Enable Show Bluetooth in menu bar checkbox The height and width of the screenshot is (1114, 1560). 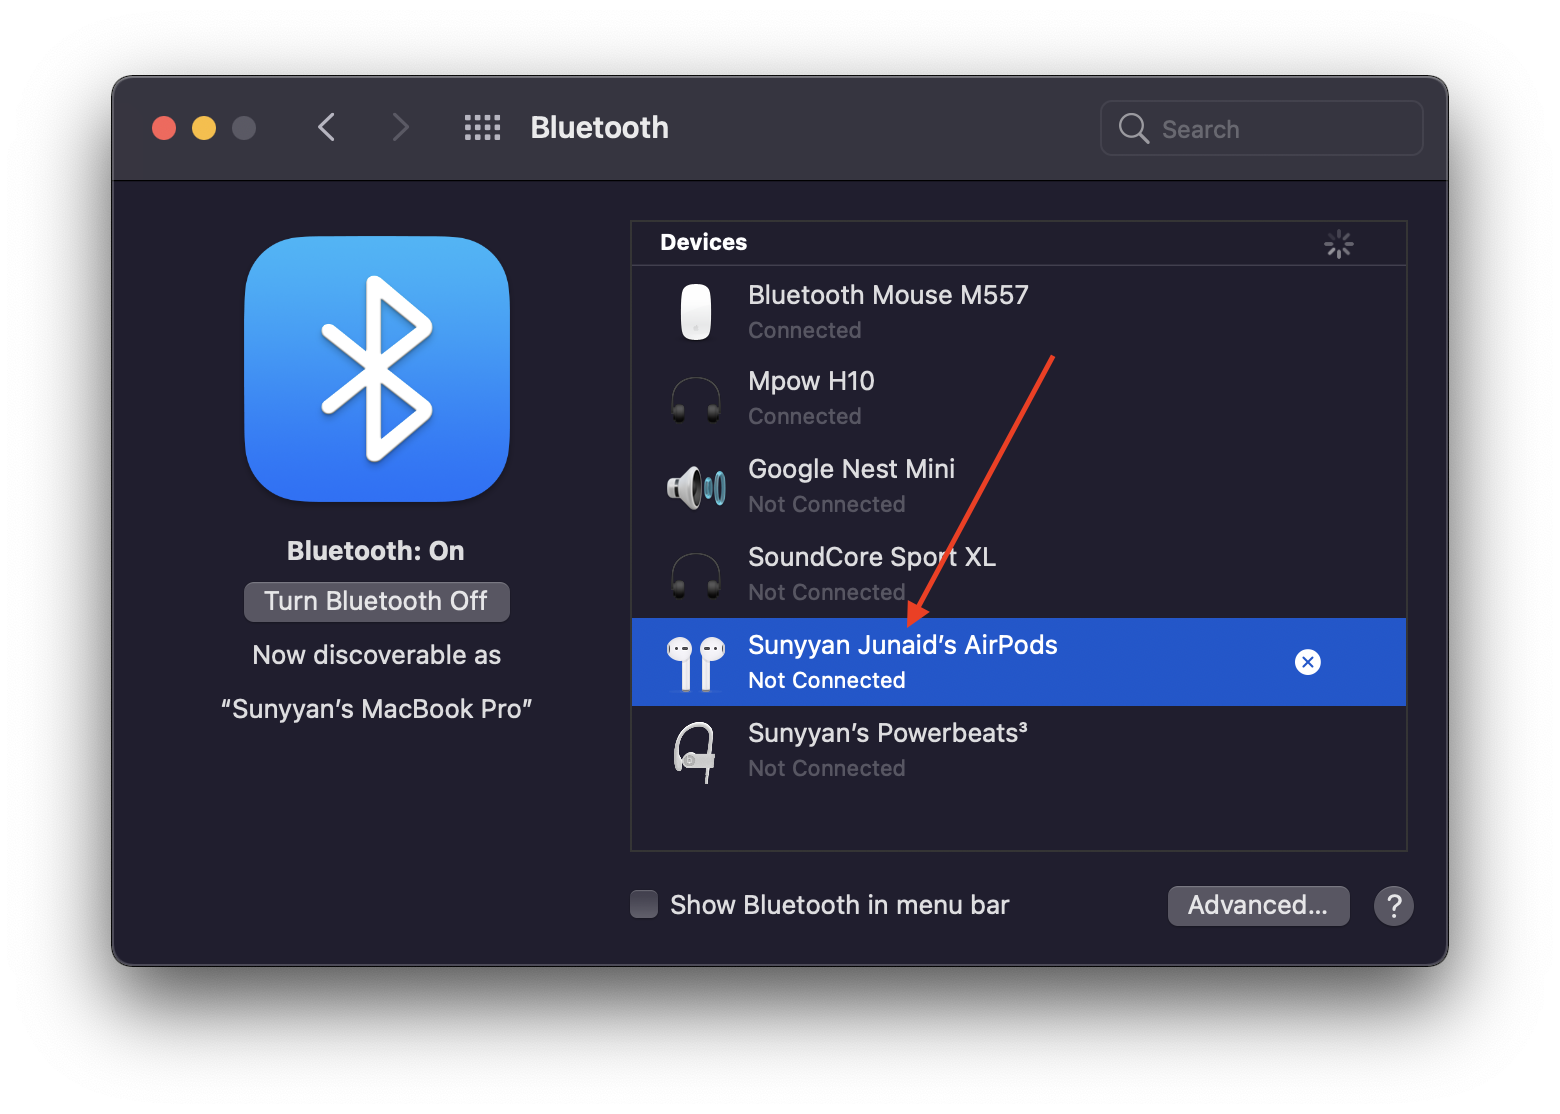(644, 904)
